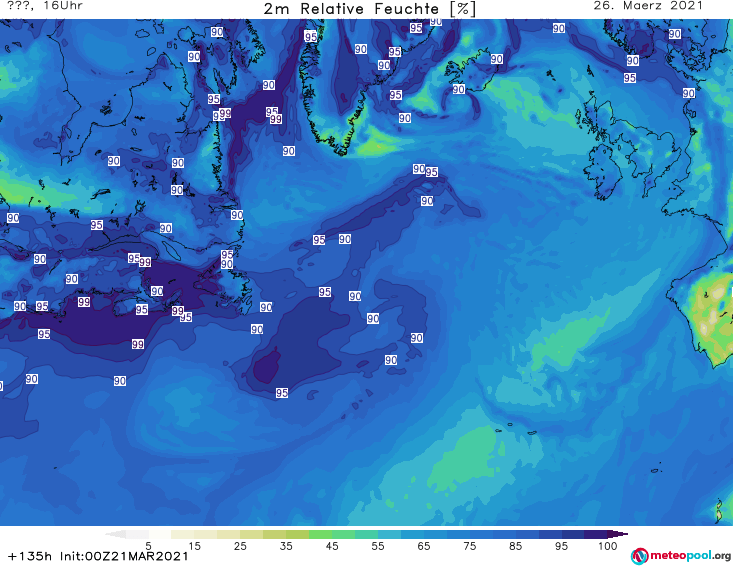Click the meteopool logo icon
Image resolution: width=733 pixels, height=566 pixels.
click(x=639, y=556)
